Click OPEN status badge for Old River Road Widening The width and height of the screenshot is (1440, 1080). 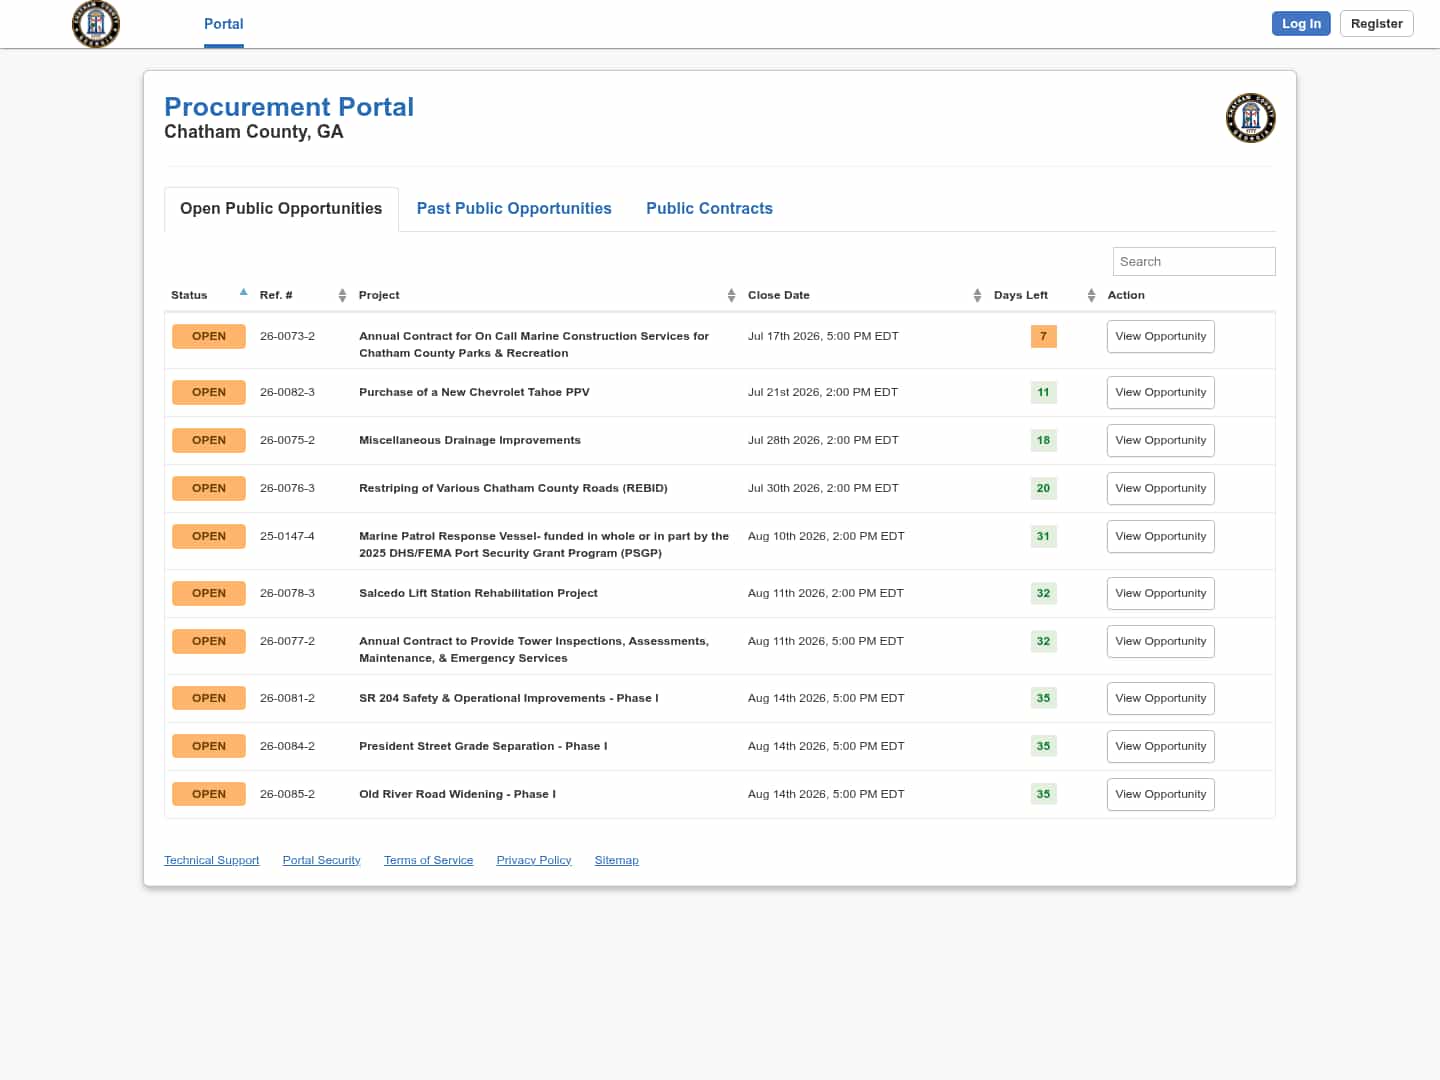[209, 794]
